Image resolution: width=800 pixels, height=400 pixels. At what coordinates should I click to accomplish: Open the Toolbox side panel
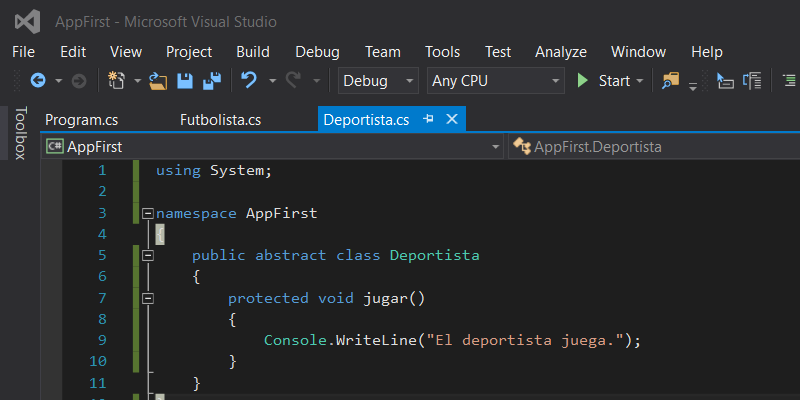coord(20,133)
